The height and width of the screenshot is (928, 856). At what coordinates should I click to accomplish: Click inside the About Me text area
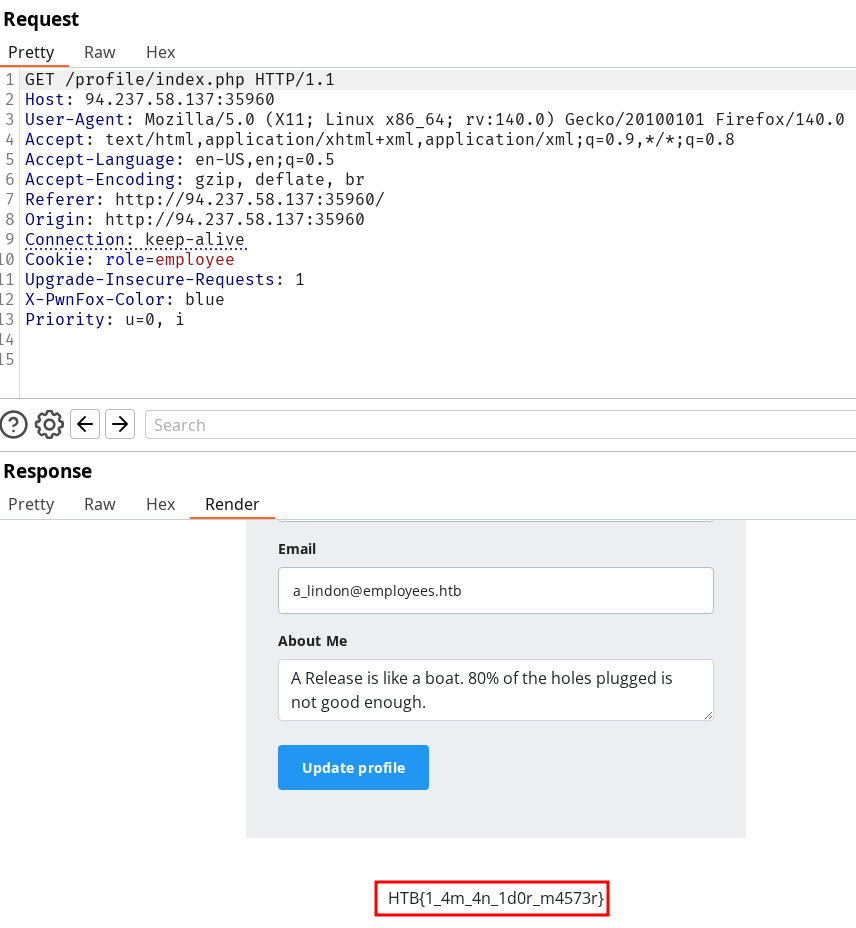click(x=495, y=690)
